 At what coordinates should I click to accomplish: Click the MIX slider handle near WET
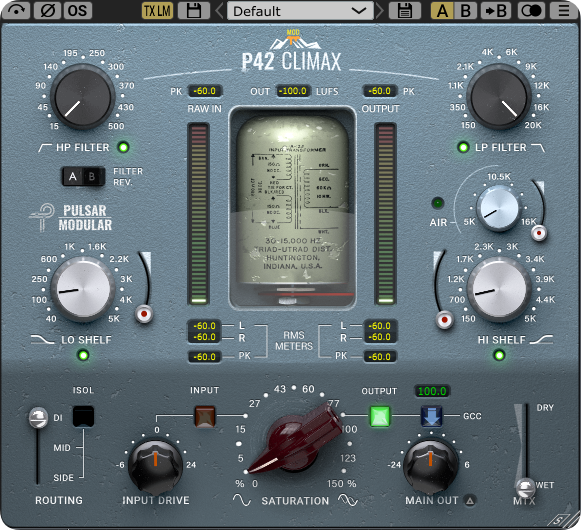point(525,487)
